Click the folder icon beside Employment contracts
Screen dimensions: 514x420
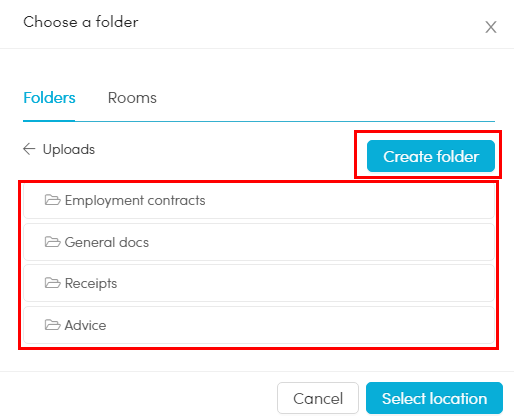tap(53, 200)
